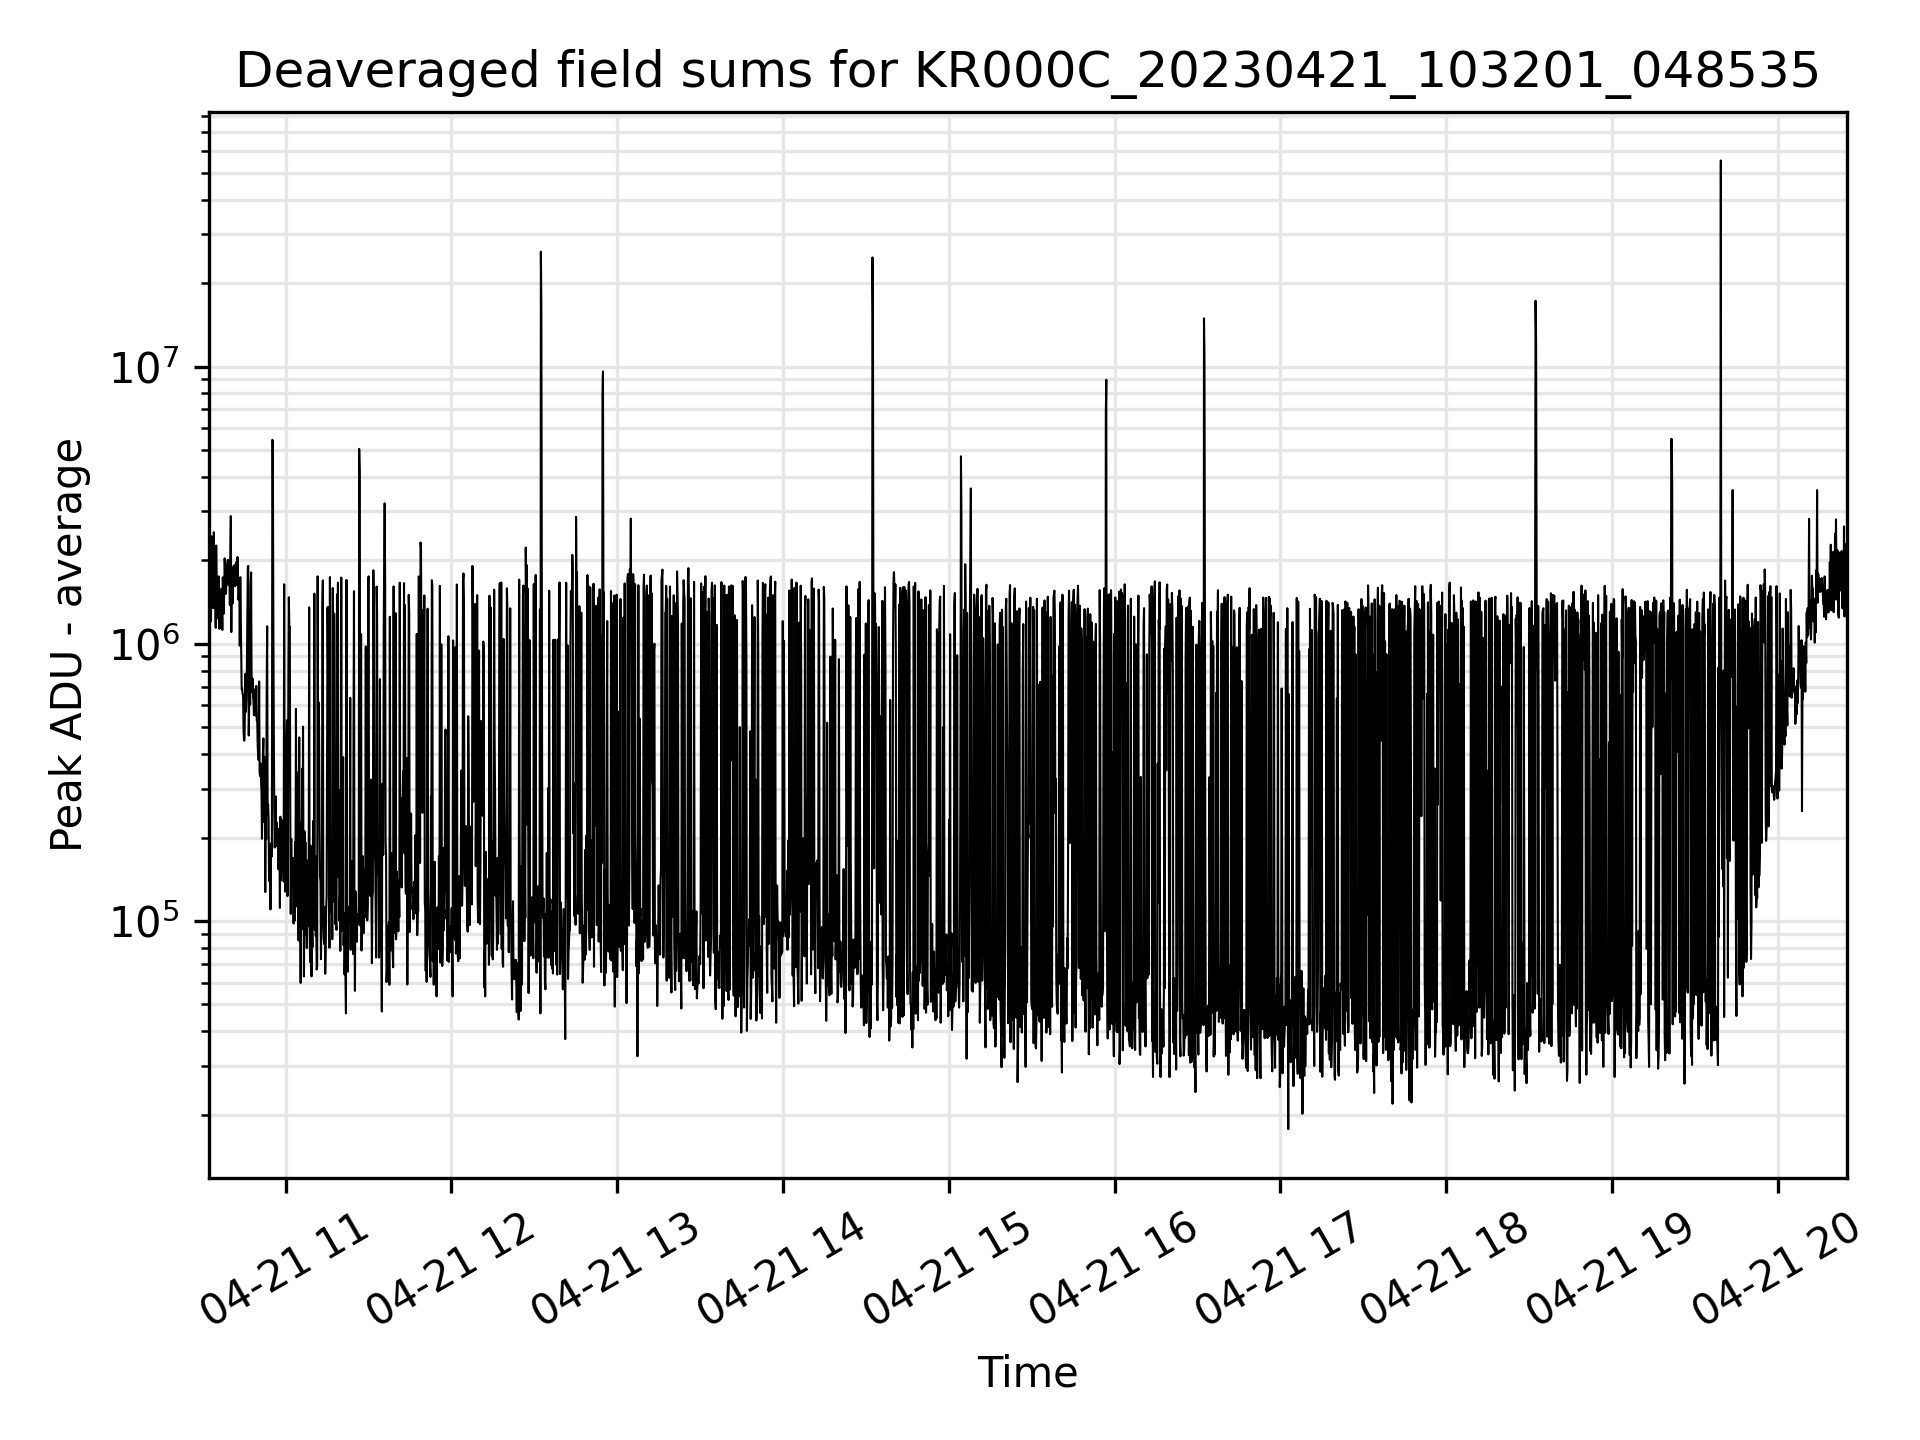
Task: Click the x-axis label 'Time'
Action: click(x=1027, y=1373)
